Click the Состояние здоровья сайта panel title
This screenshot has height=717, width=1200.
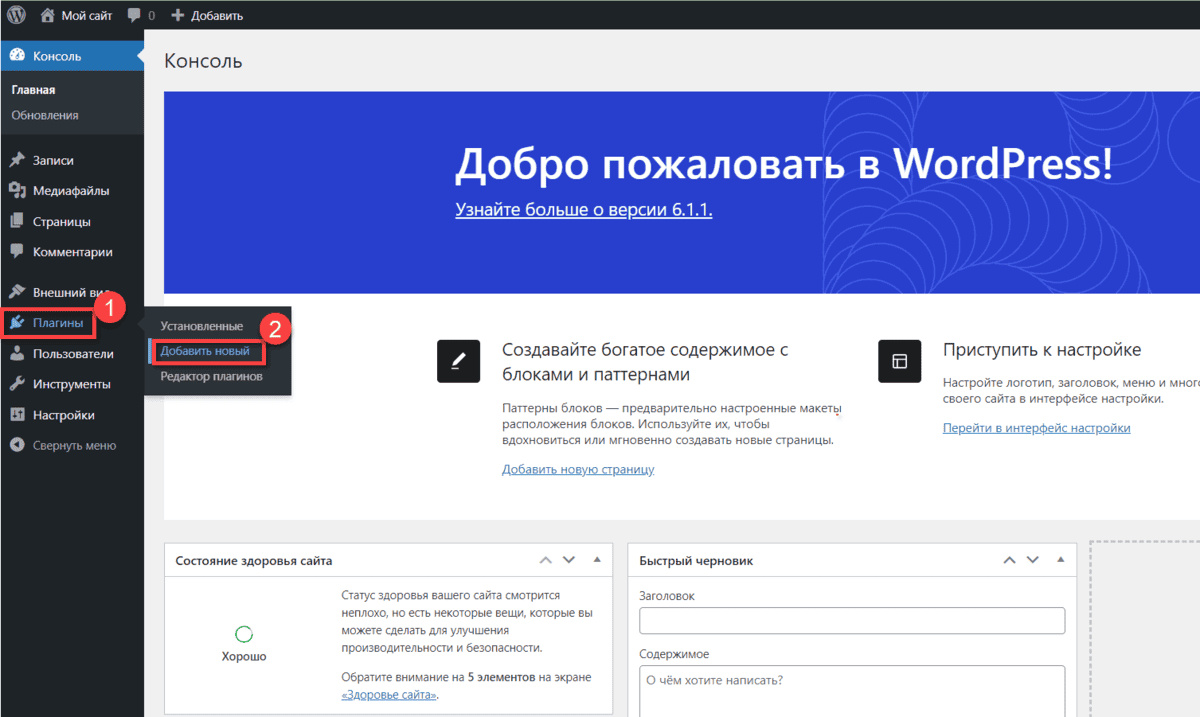point(254,561)
